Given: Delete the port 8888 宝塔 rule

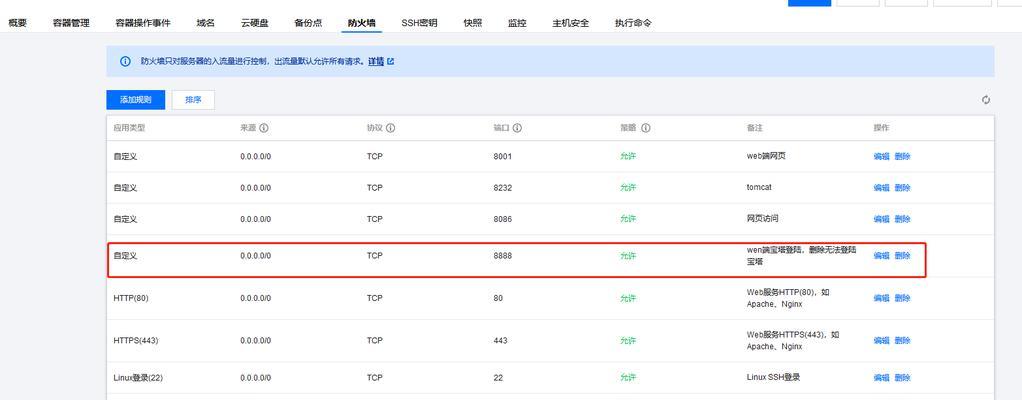Looking at the screenshot, I should [x=902, y=256].
